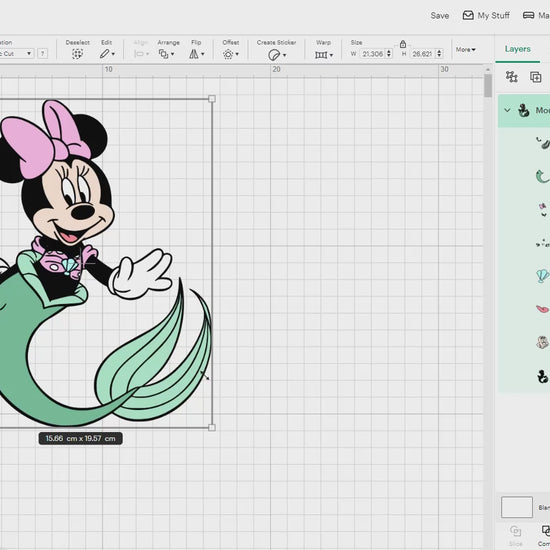Select the mermaid group thumbnail in Layers
This screenshot has width=550, height=550.
[x=524, y=110]
